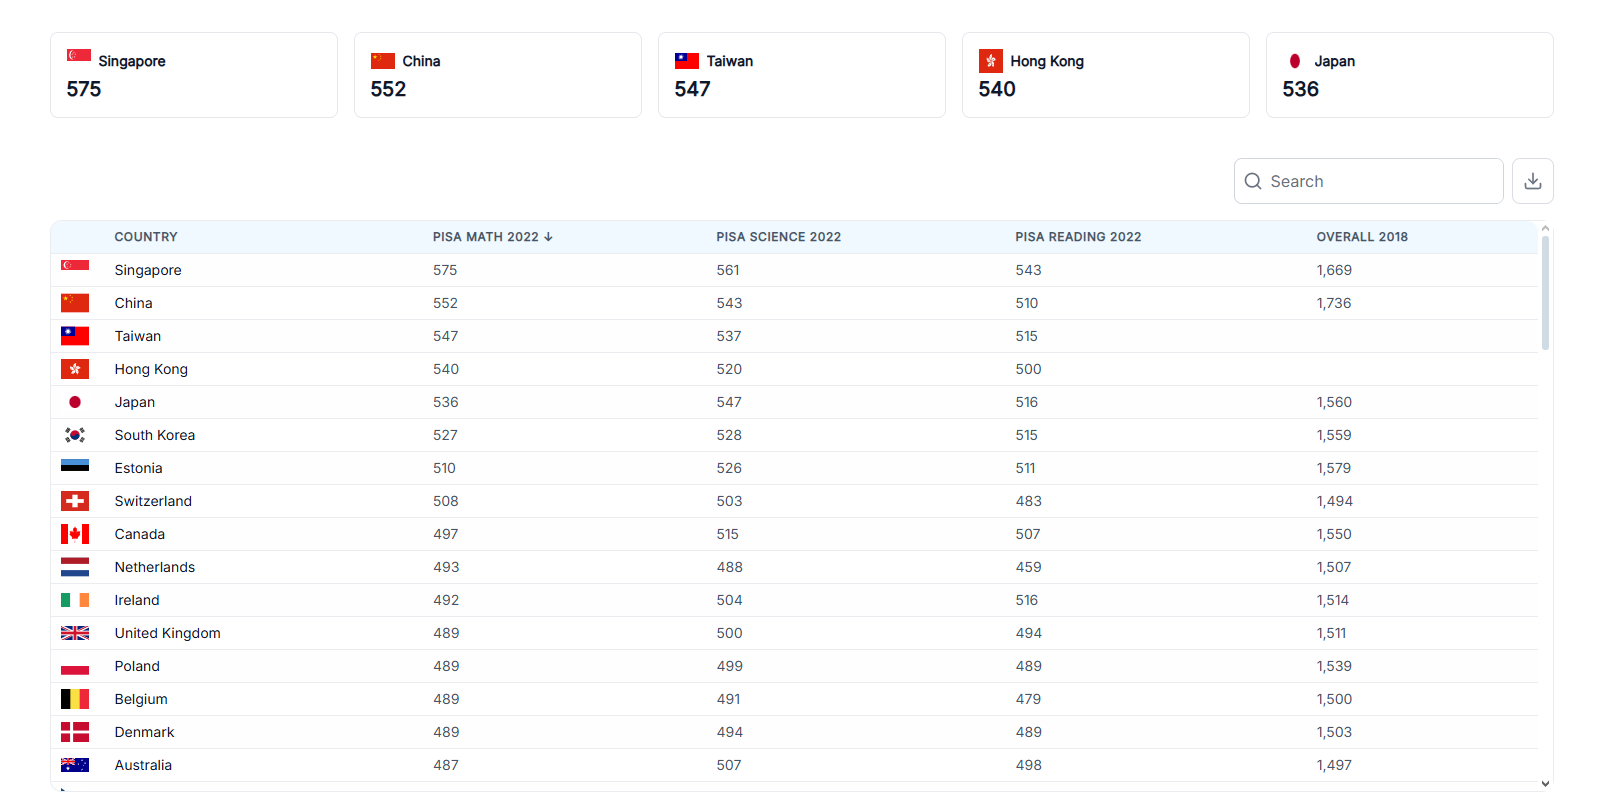Click Netherlands reading score 459

point(1028,567)
